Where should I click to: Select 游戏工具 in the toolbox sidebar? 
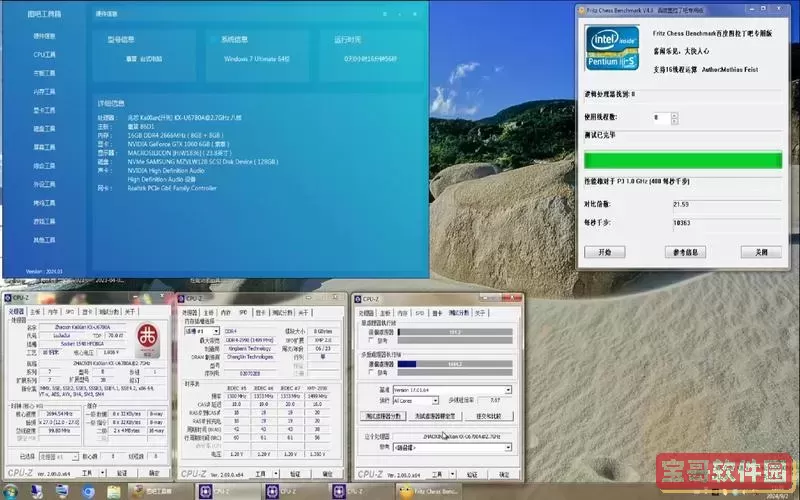(x=44, y=221)
